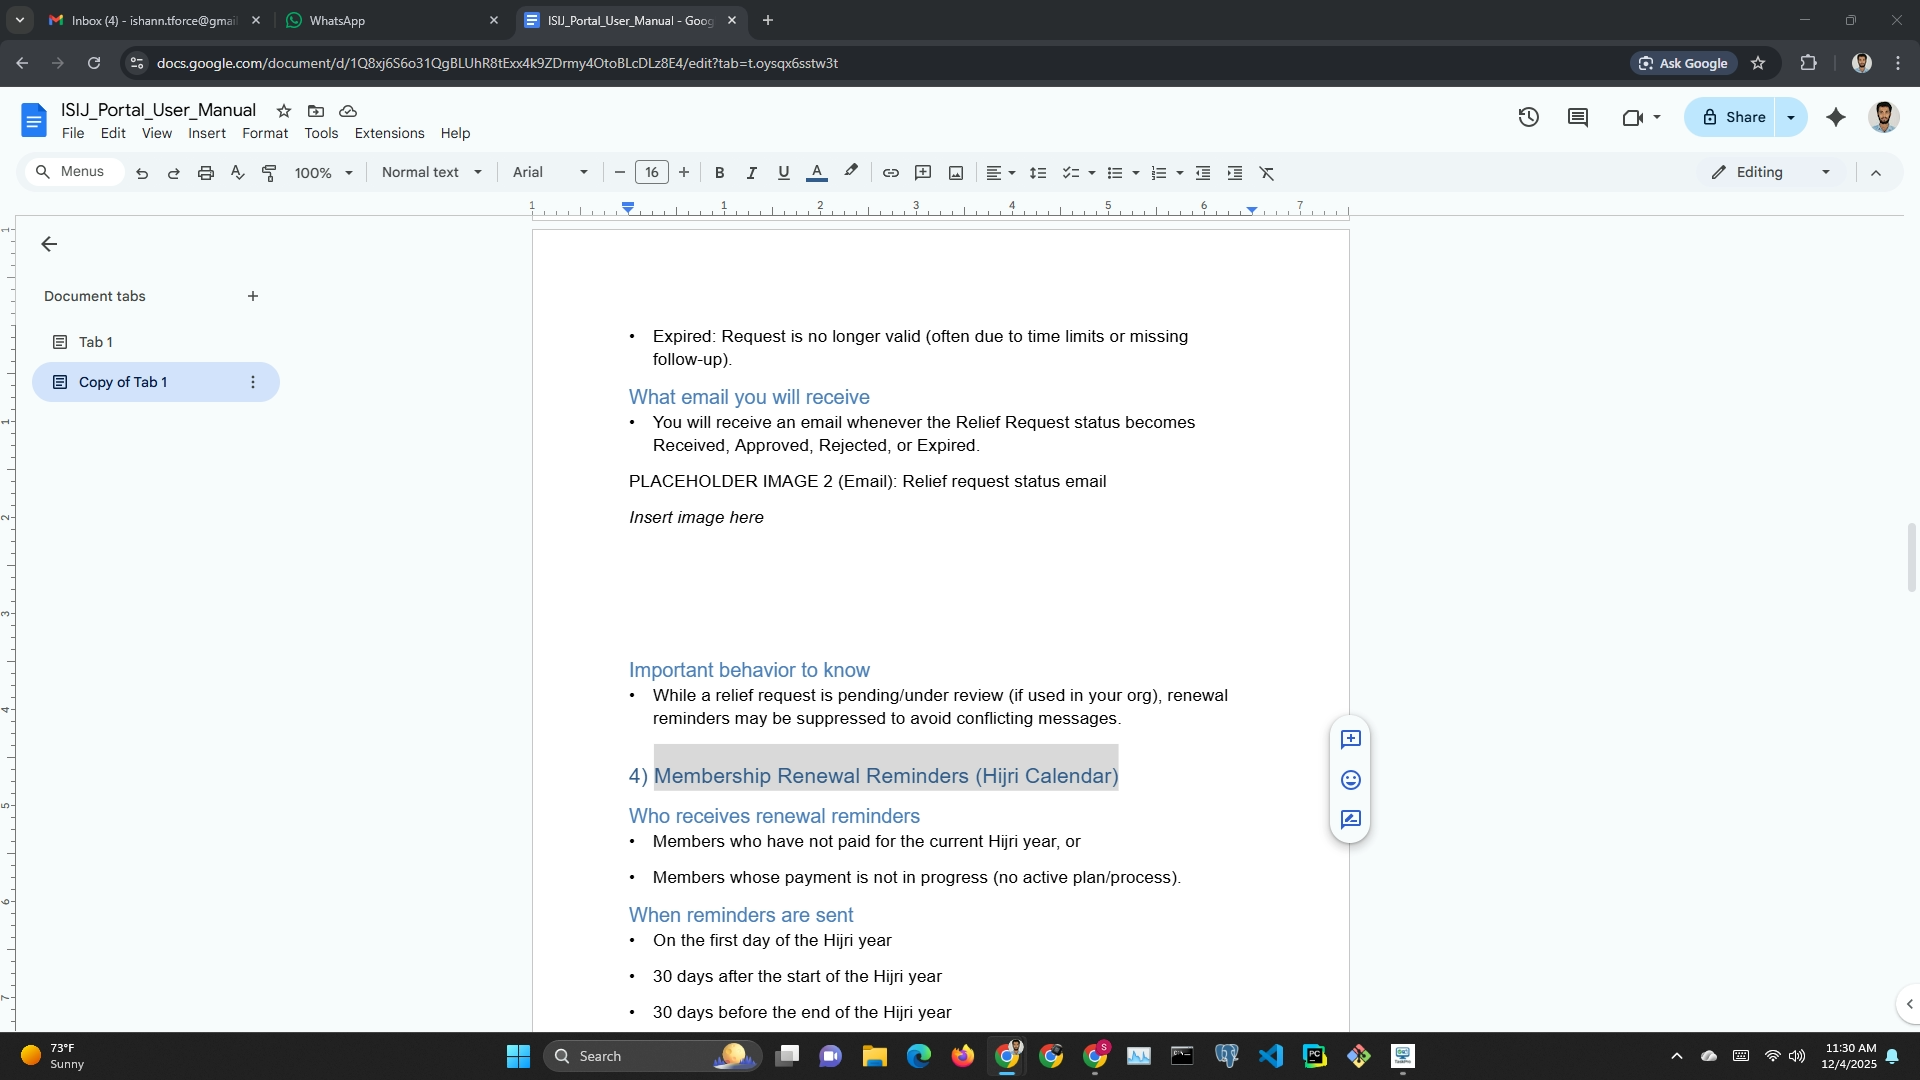Click the Share button

tap(1732, 117)
